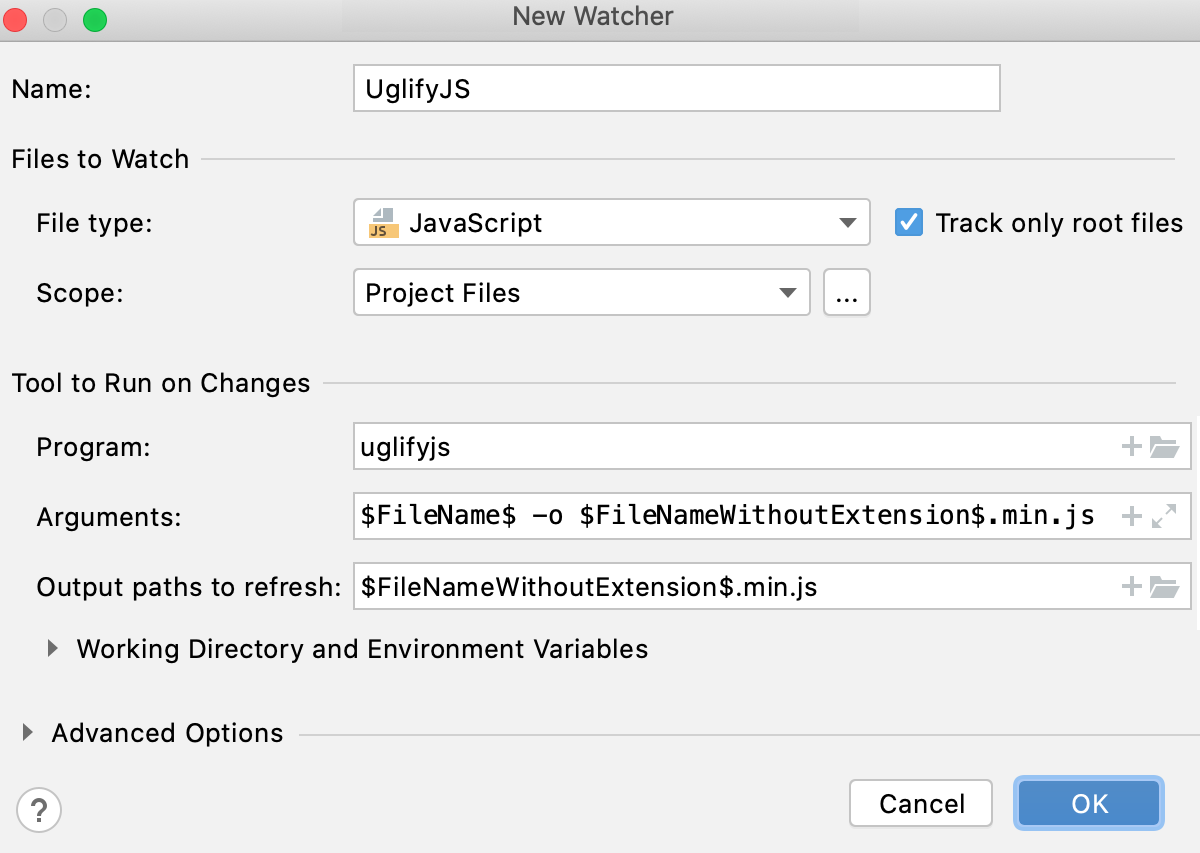Insert a macro into Output paths field
The width and height of the screenshot is (1200, 853).
1131,586
